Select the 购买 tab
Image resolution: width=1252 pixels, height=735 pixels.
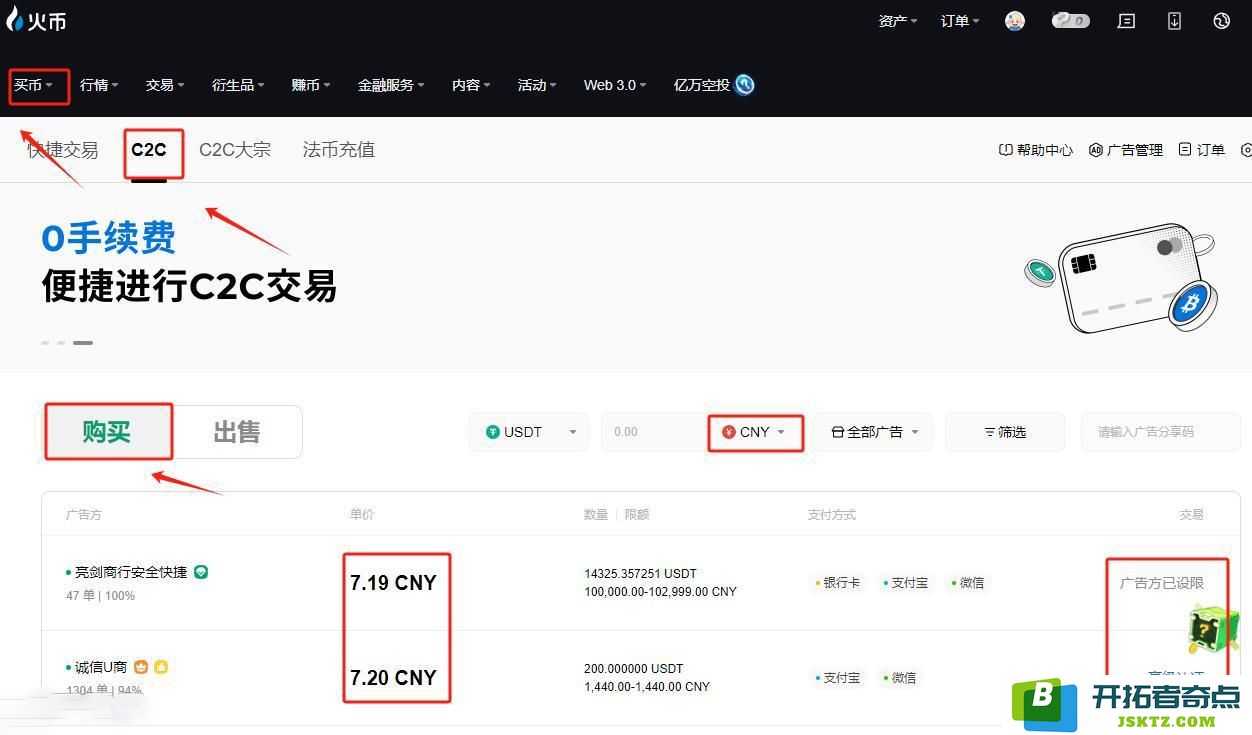[107, 432]
